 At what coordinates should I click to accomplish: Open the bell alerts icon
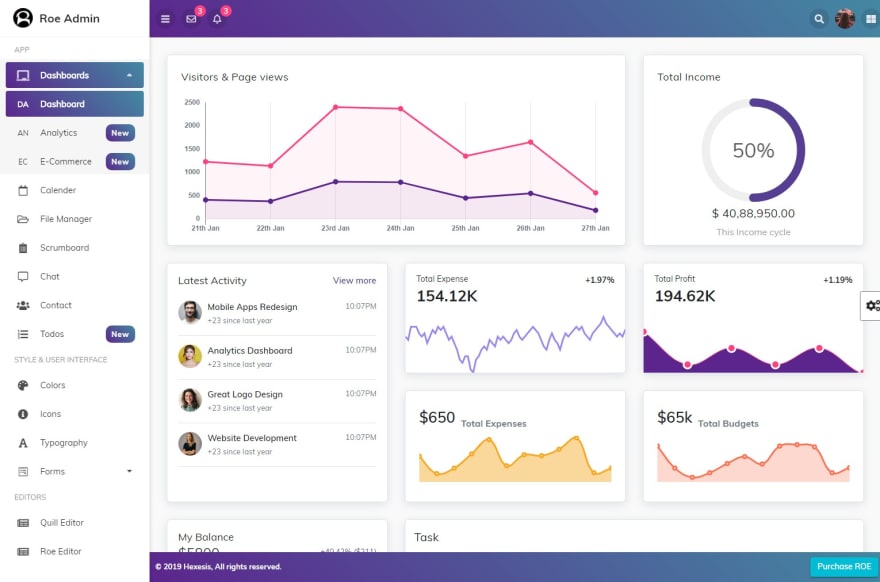point(217,19)
